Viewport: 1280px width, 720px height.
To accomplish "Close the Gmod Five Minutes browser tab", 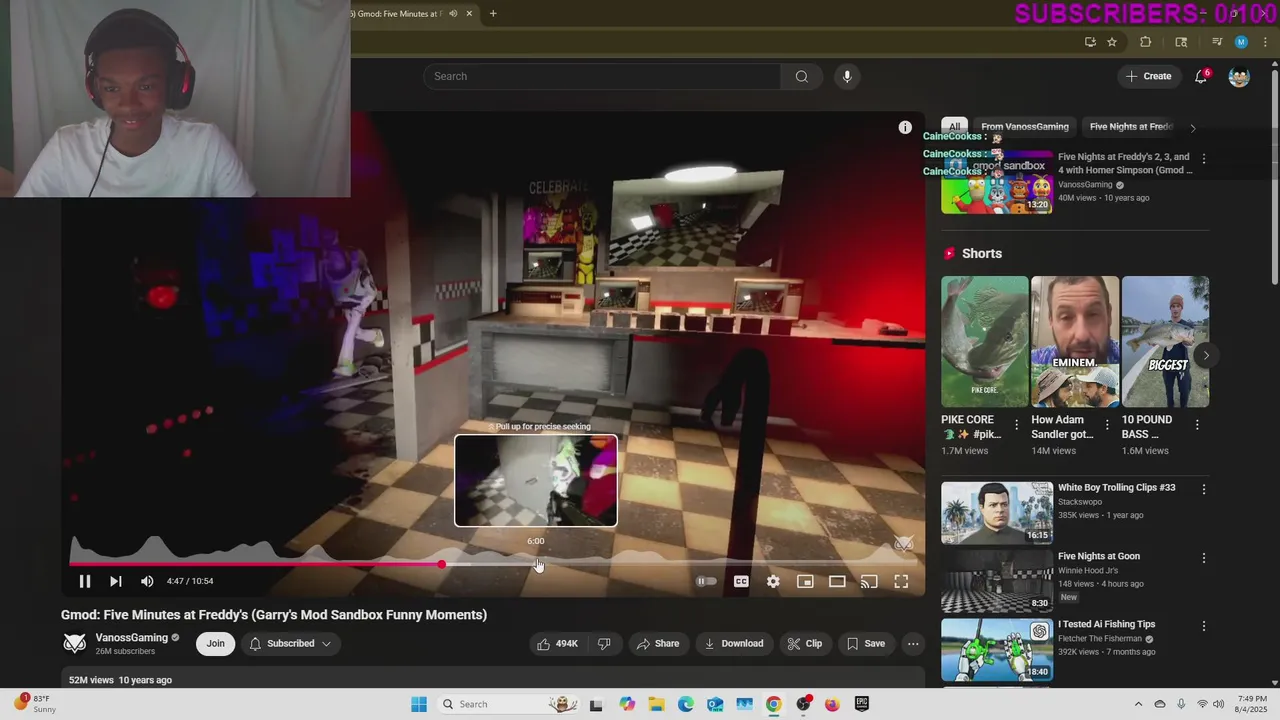I will tap(469, 13).
